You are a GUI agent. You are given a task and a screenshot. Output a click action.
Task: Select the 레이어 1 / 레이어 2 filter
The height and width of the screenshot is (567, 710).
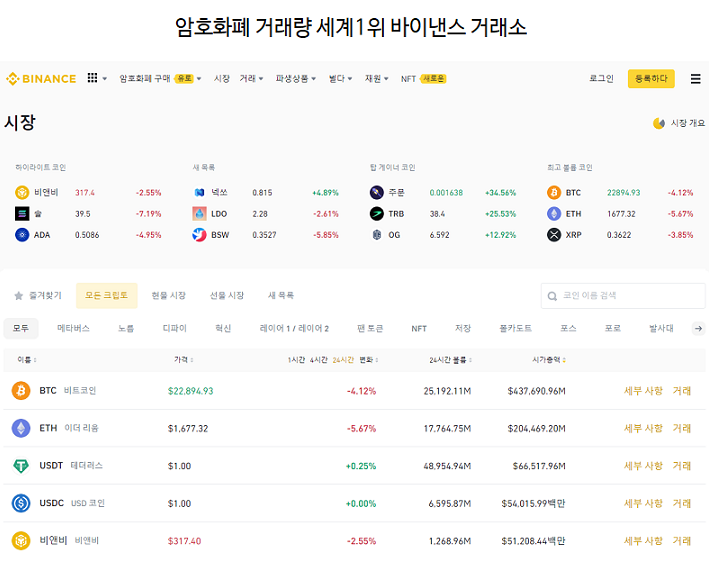click(x=294, y=328)
